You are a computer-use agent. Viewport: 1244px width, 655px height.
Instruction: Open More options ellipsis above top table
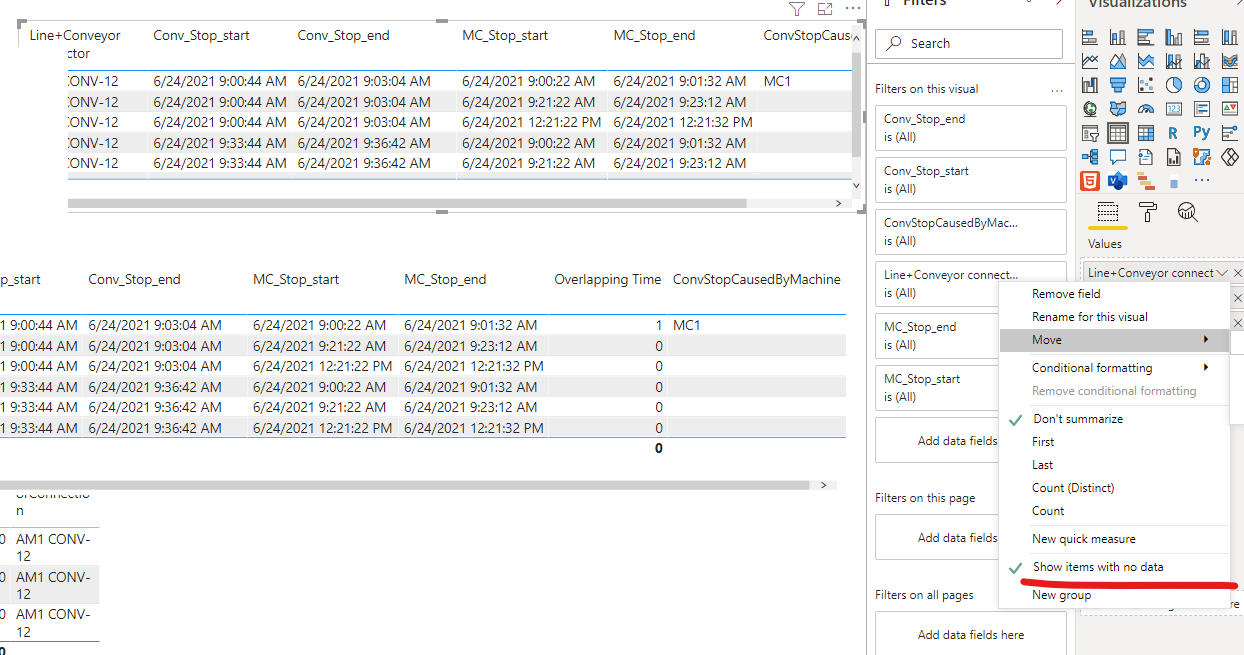[x=853, y=8]
